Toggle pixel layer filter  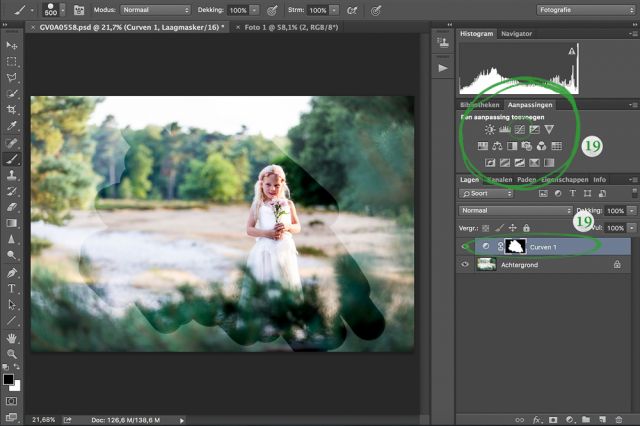(x=543, y=193)
